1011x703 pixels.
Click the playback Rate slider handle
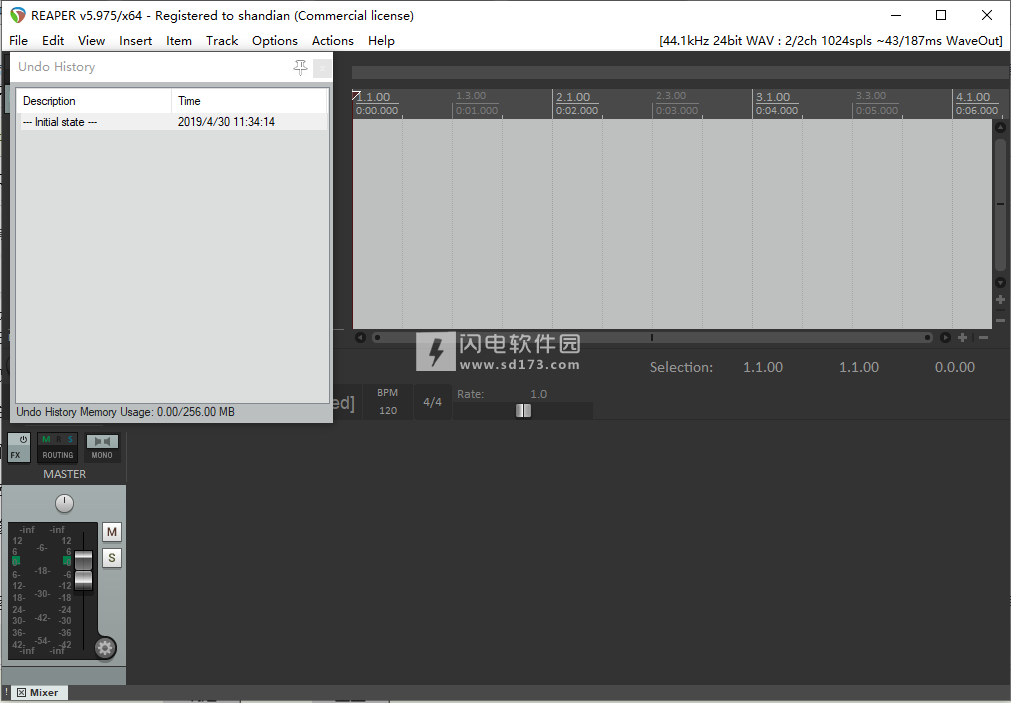523,411
